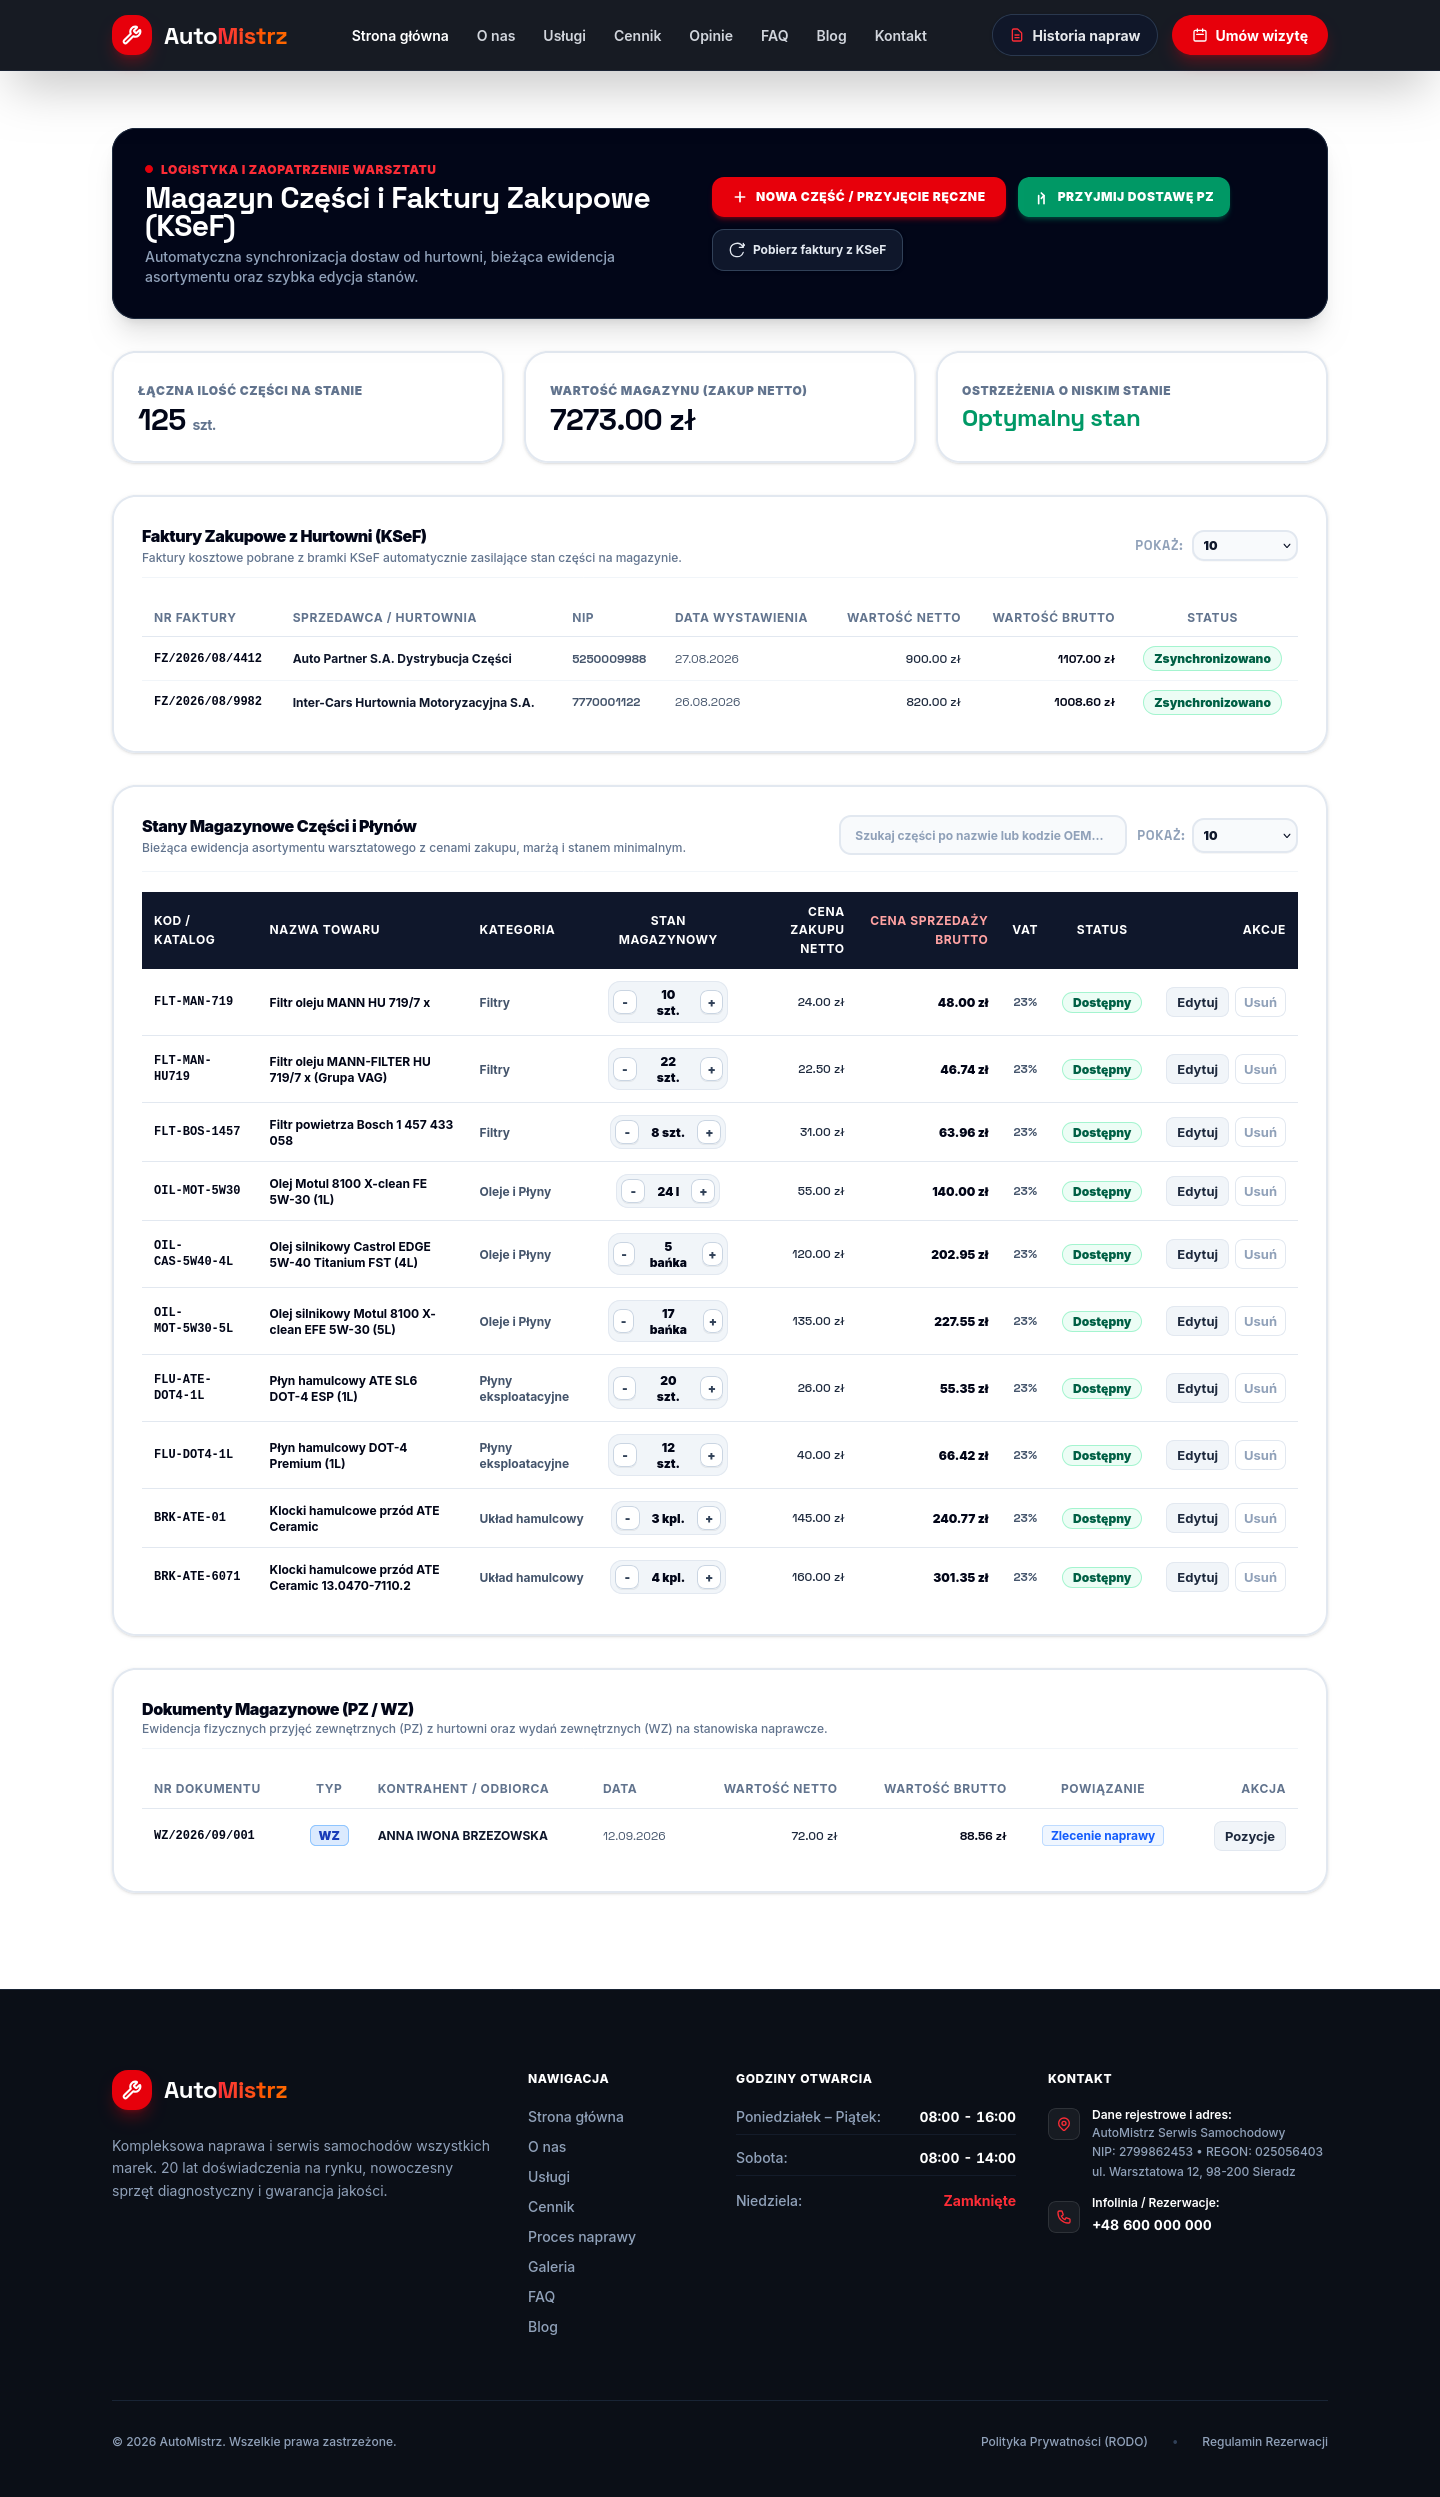This screenshot has height=2497, width=1440.
Task: Decrease stock of Filtr powietrza Bosch 1 457 433 058
Action: tap(627, 1133)
